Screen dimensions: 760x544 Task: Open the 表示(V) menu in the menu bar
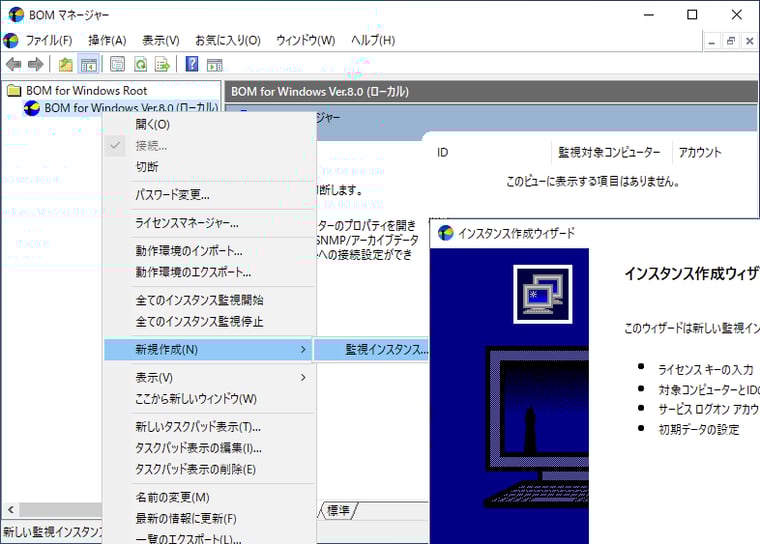[x=160, y=40]
